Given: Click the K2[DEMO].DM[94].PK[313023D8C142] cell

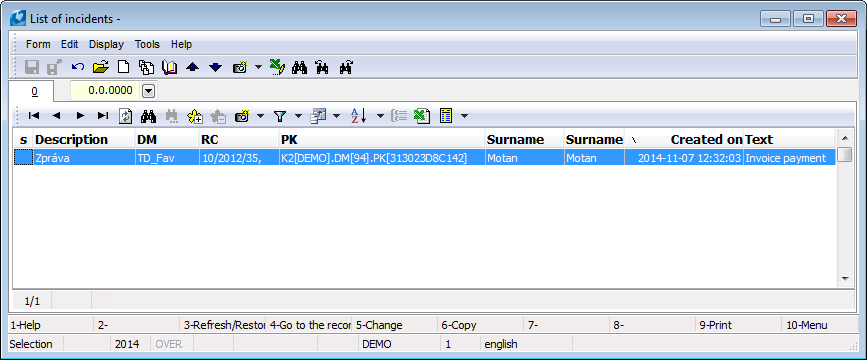Looking at the screenshot, I should (382, 158).
